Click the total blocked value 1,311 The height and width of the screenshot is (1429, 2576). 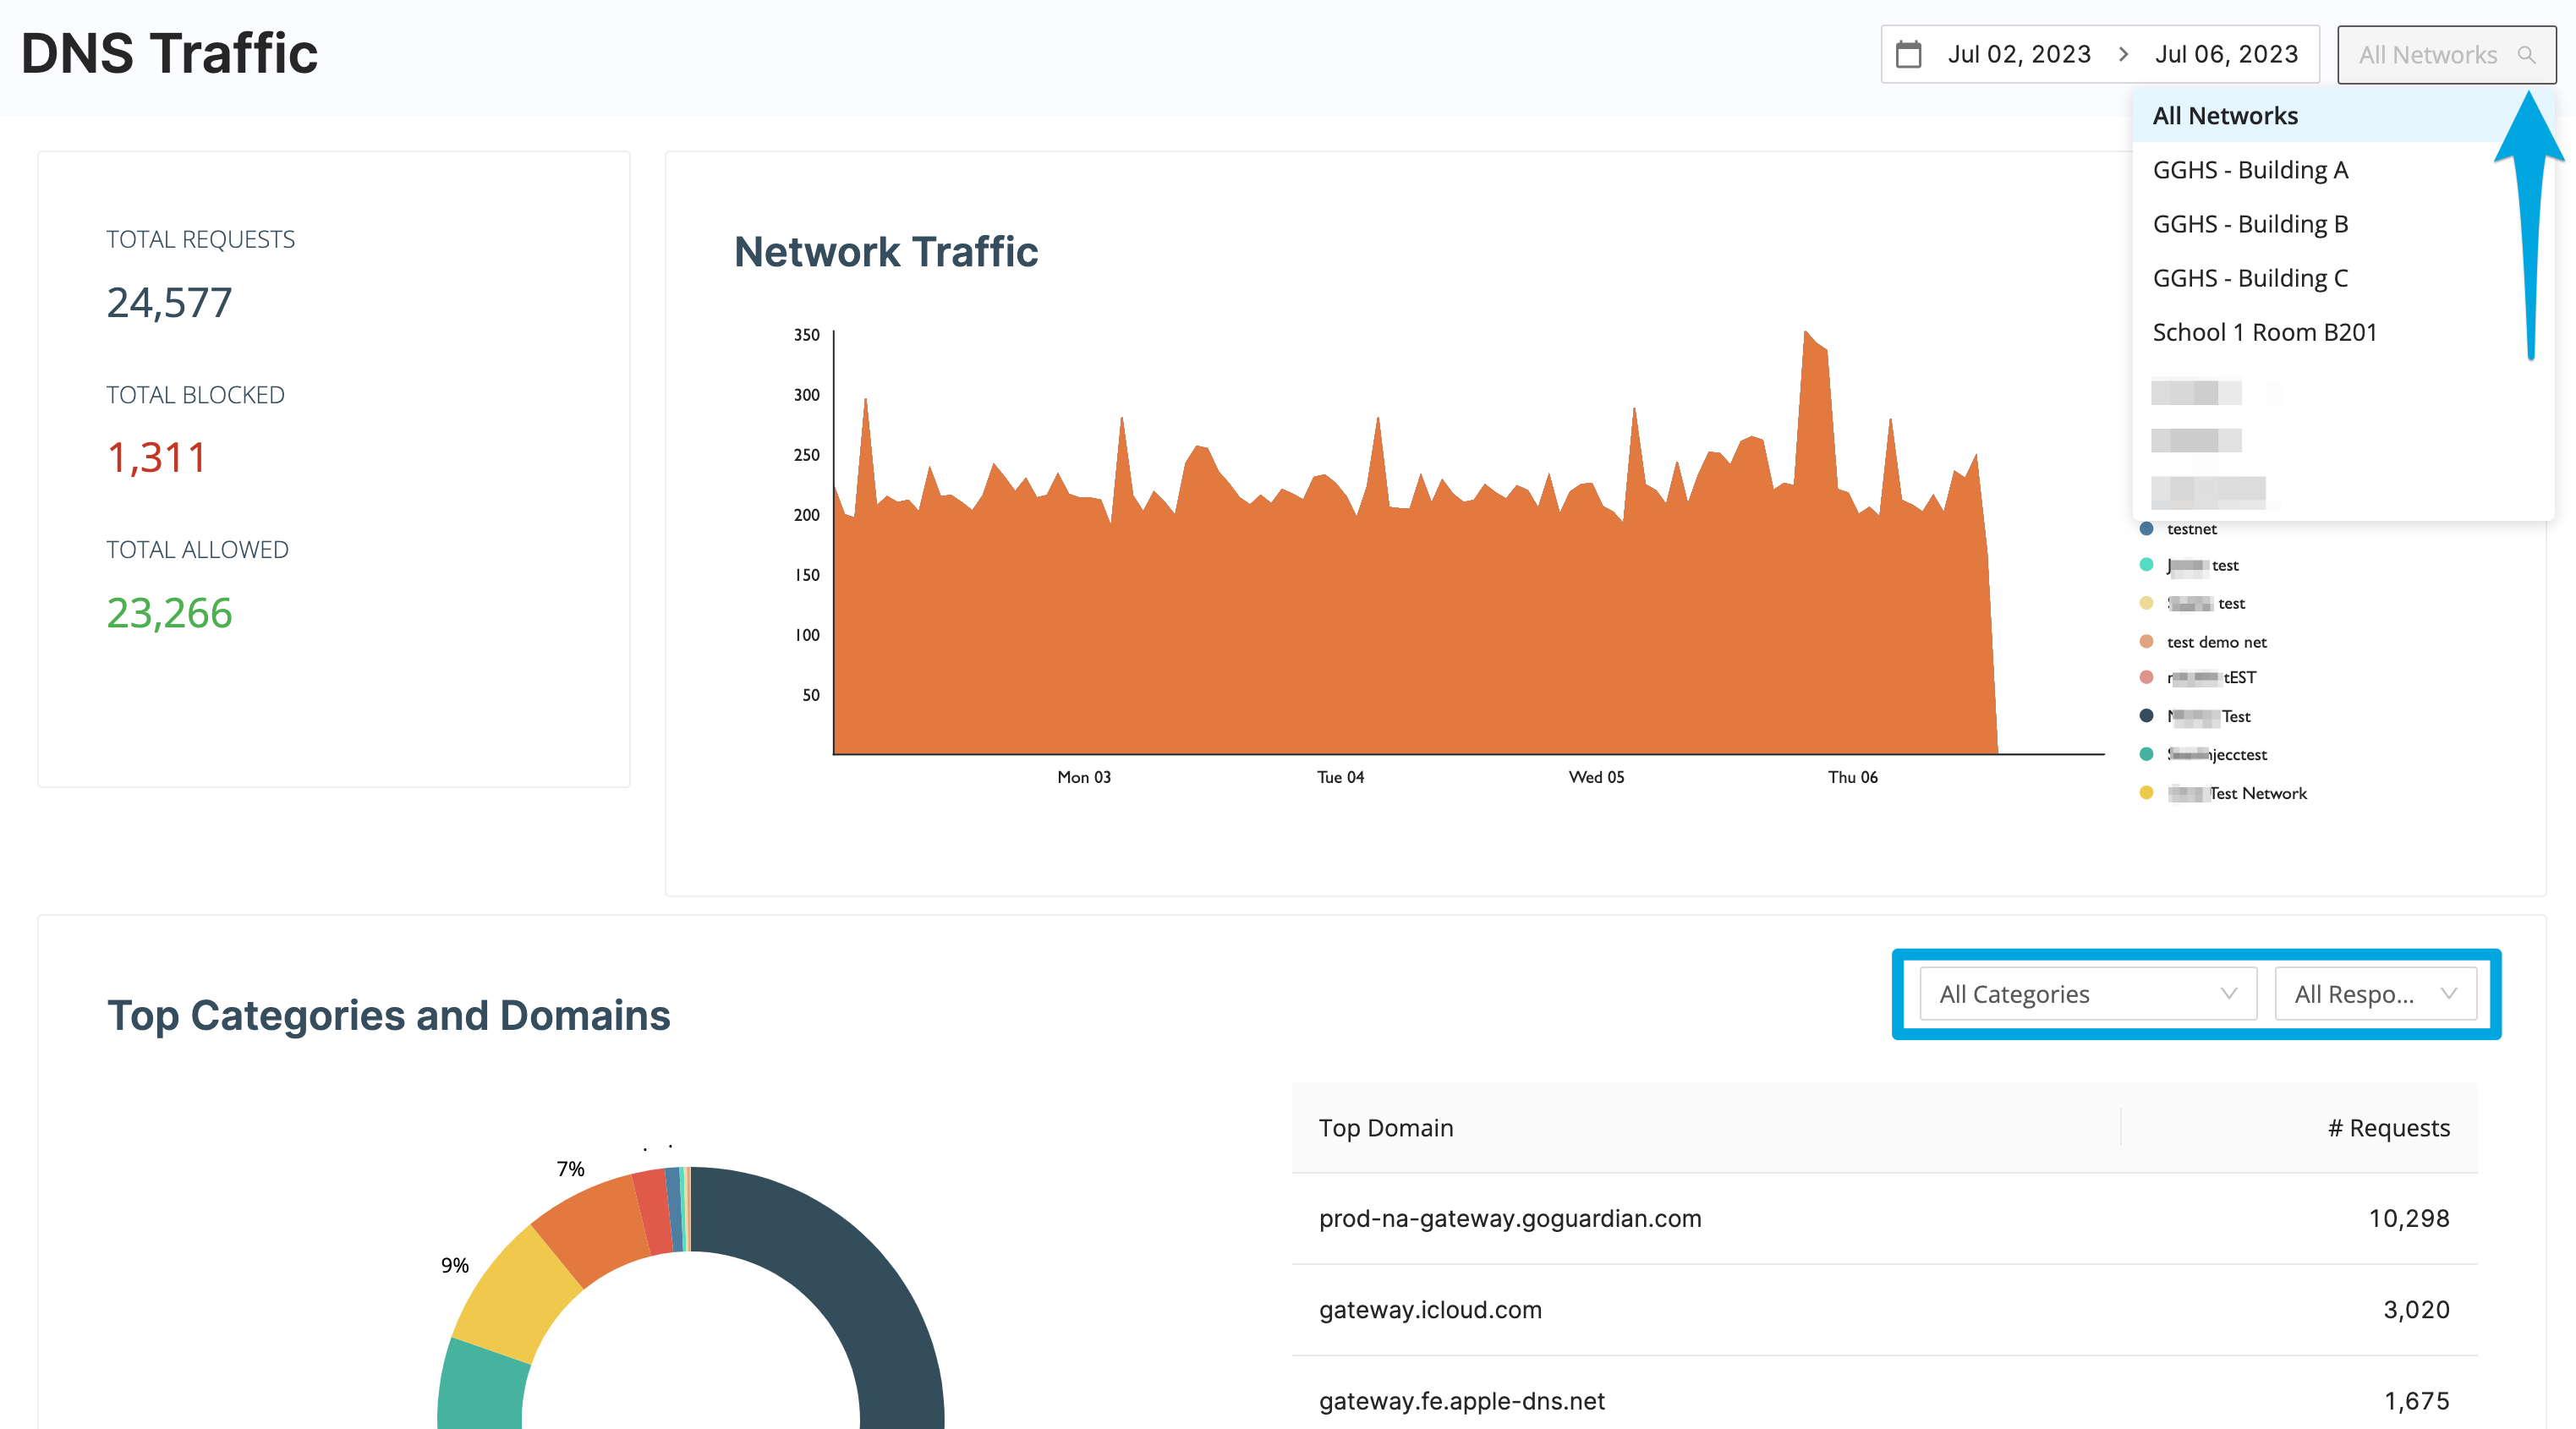tap(156, 458)
